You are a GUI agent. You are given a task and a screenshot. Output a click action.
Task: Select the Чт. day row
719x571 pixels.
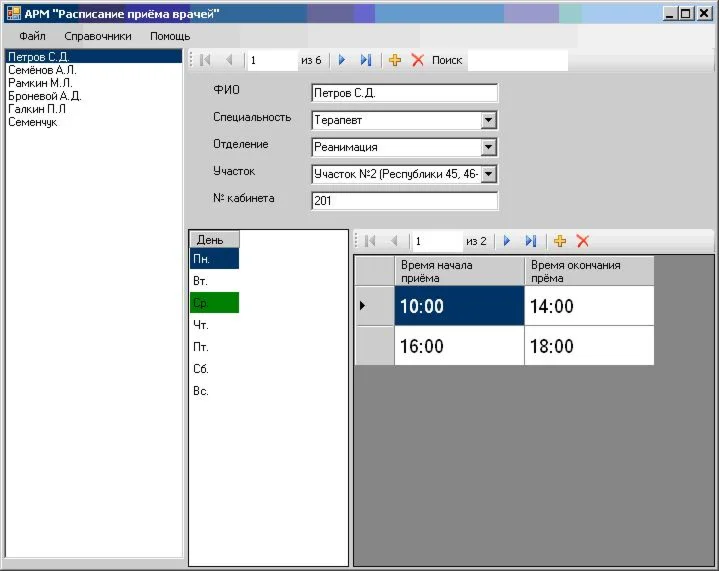click(214, 325)
